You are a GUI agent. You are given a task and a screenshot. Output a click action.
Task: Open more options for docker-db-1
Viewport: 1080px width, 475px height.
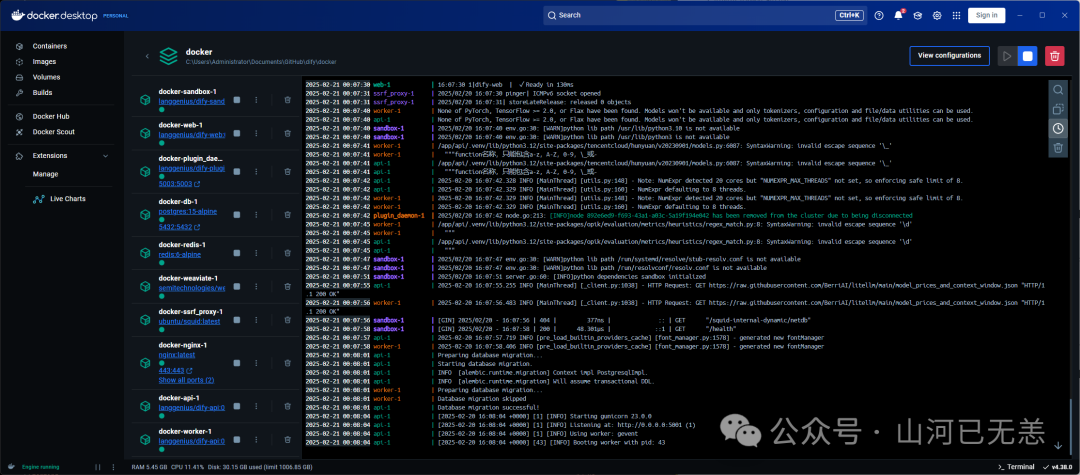pyautogui.click(x=256, y=215)
